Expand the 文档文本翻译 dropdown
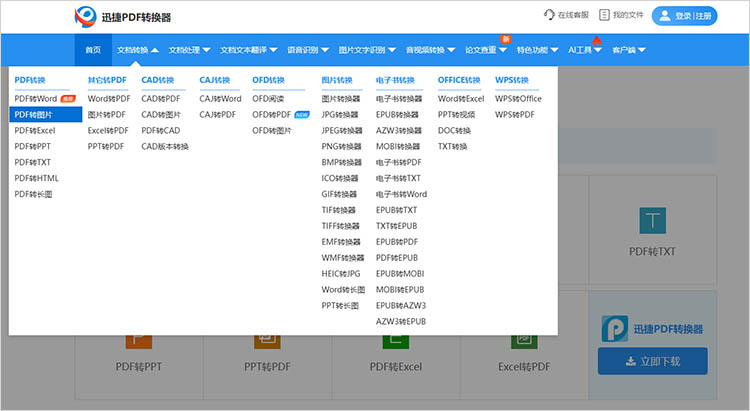The height and width of the screenshot is (411, 750). coord(249,50)
